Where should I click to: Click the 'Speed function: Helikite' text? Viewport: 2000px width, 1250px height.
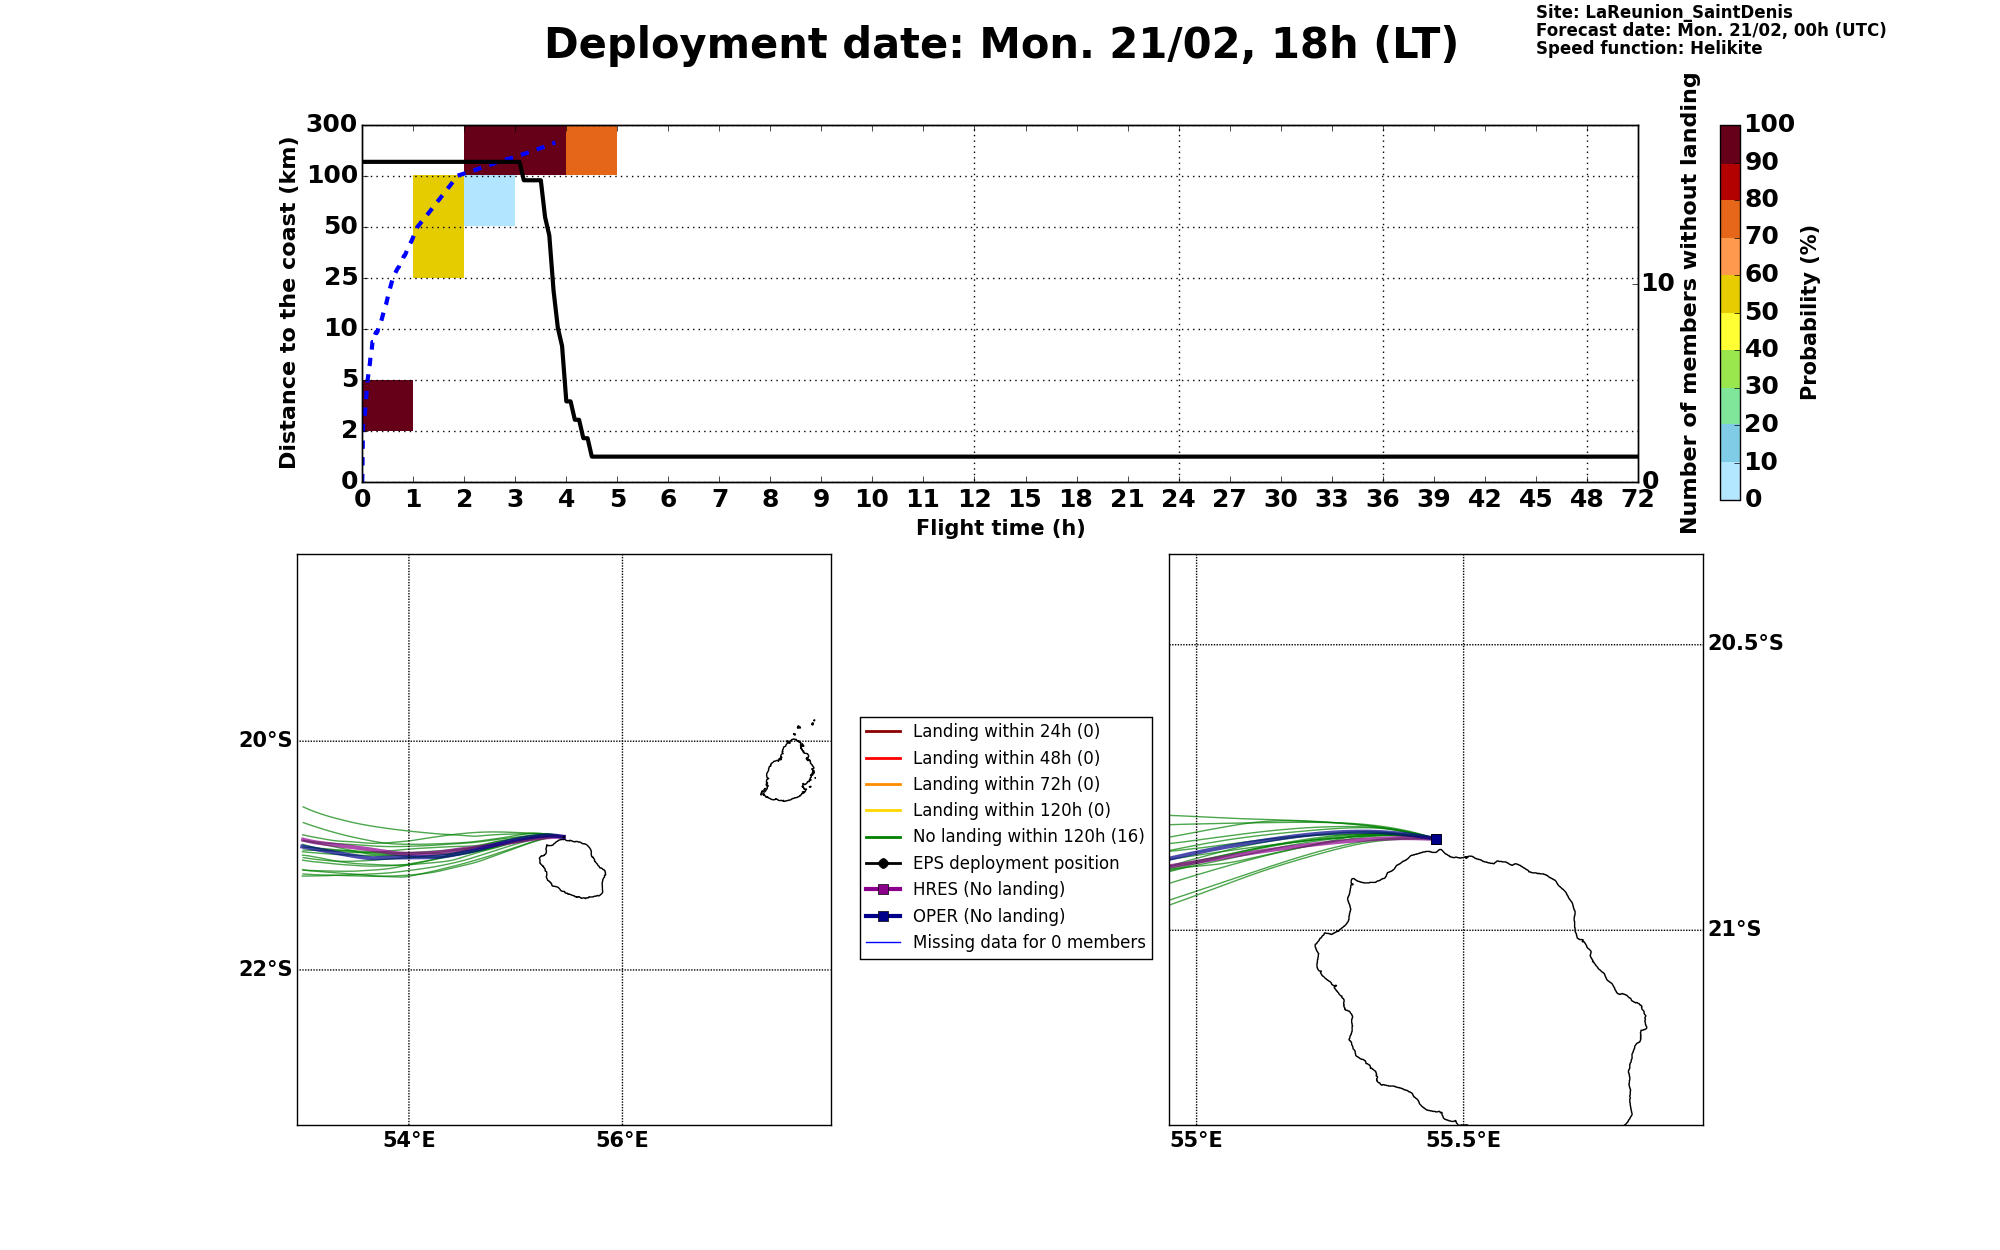pyautogui.click(x=1649, y=48)
